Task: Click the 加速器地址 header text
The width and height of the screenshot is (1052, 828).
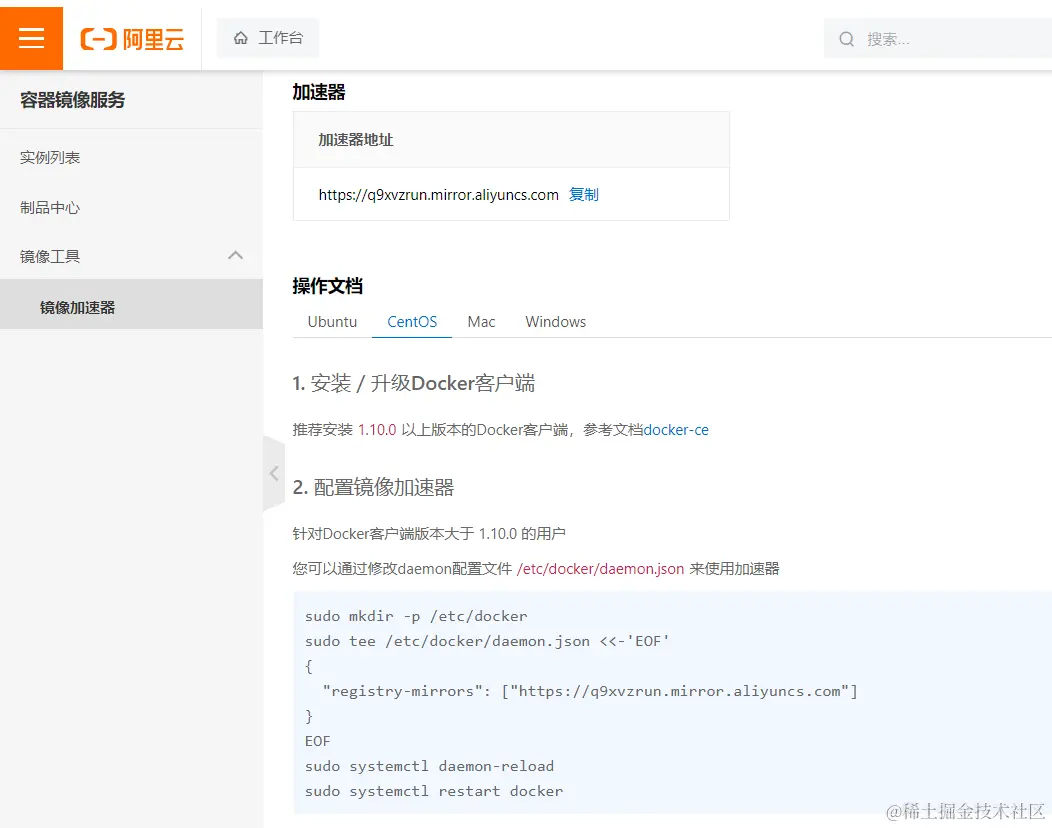Action: pos(356,140)
